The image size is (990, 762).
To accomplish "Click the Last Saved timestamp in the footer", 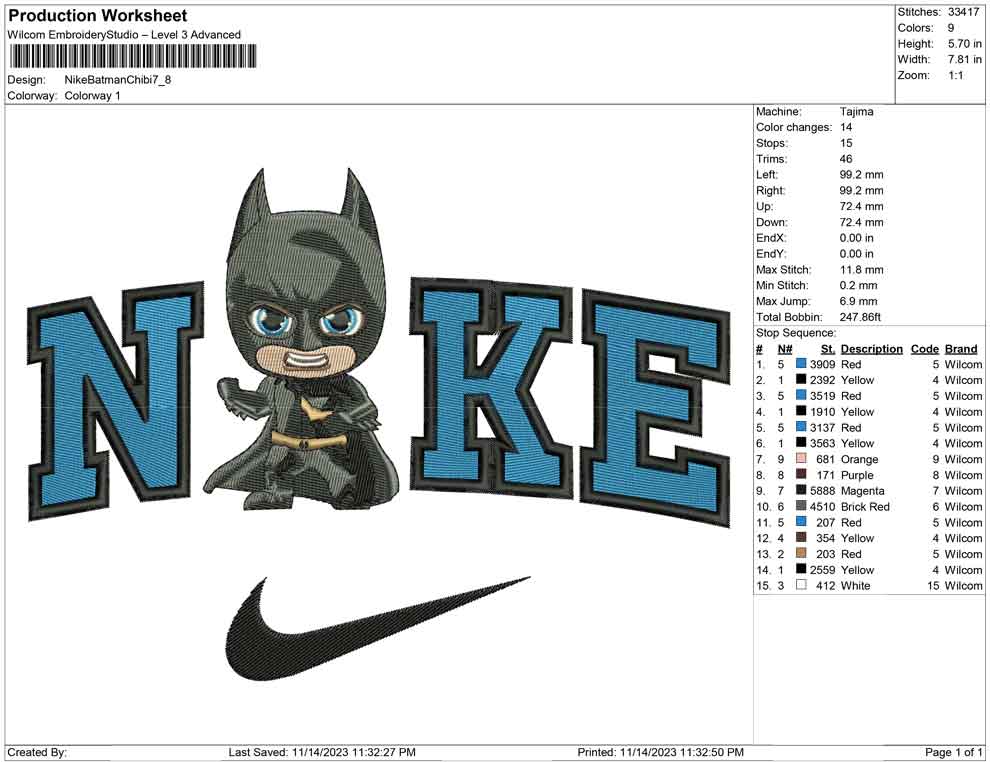I will click(322, 752).
